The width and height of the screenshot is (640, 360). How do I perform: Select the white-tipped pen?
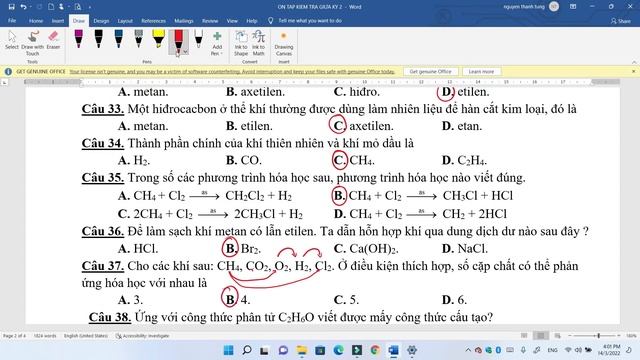point(198,39)
